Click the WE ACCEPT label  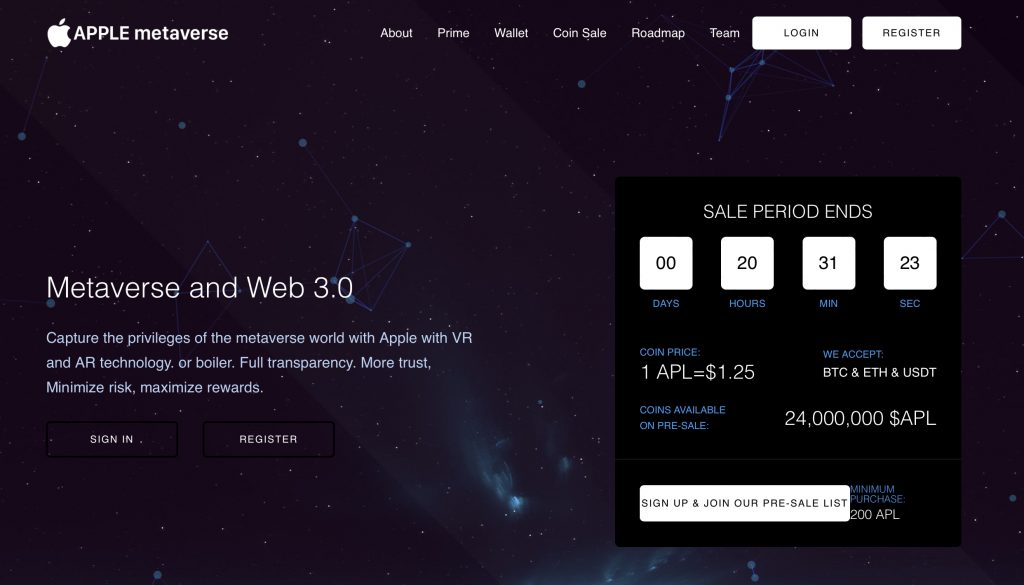click(x=853, y=354)
